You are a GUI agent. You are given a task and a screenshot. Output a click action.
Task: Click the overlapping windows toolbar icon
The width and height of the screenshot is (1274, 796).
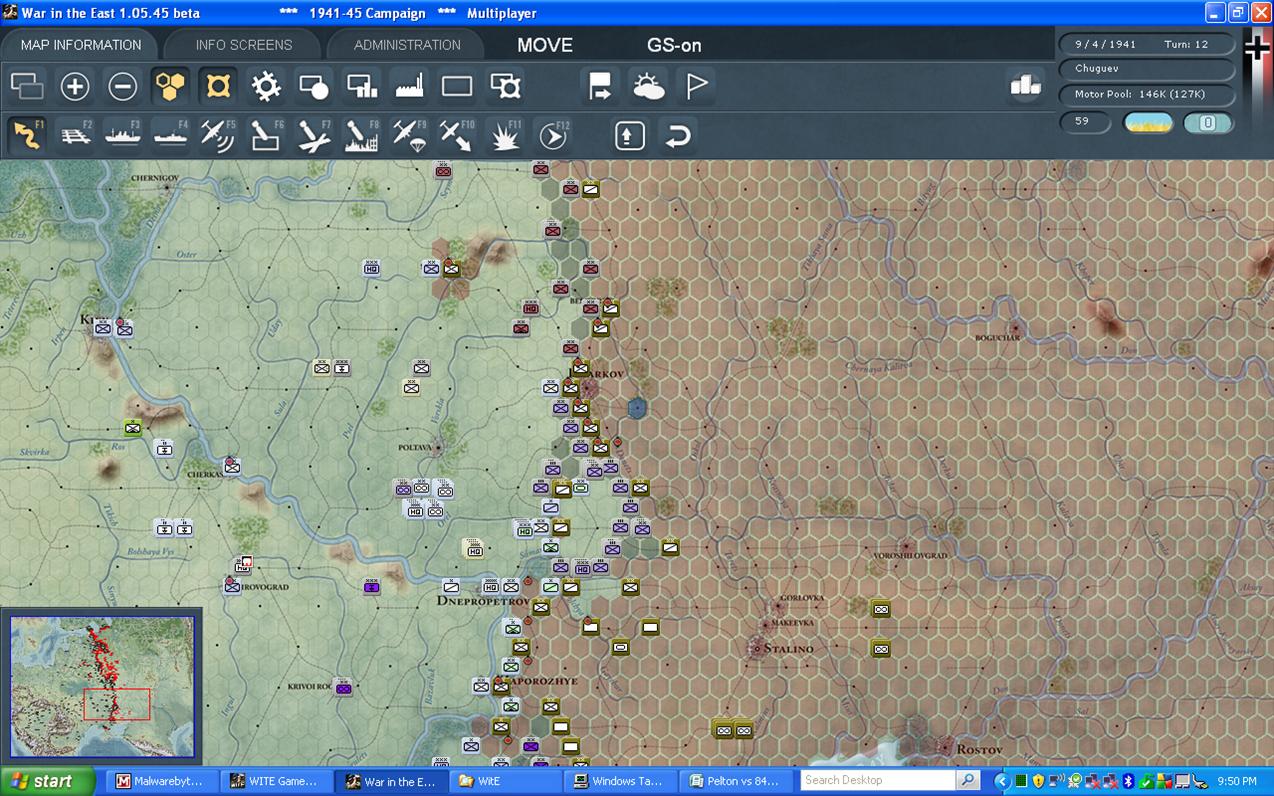click(x=27, y=86)
